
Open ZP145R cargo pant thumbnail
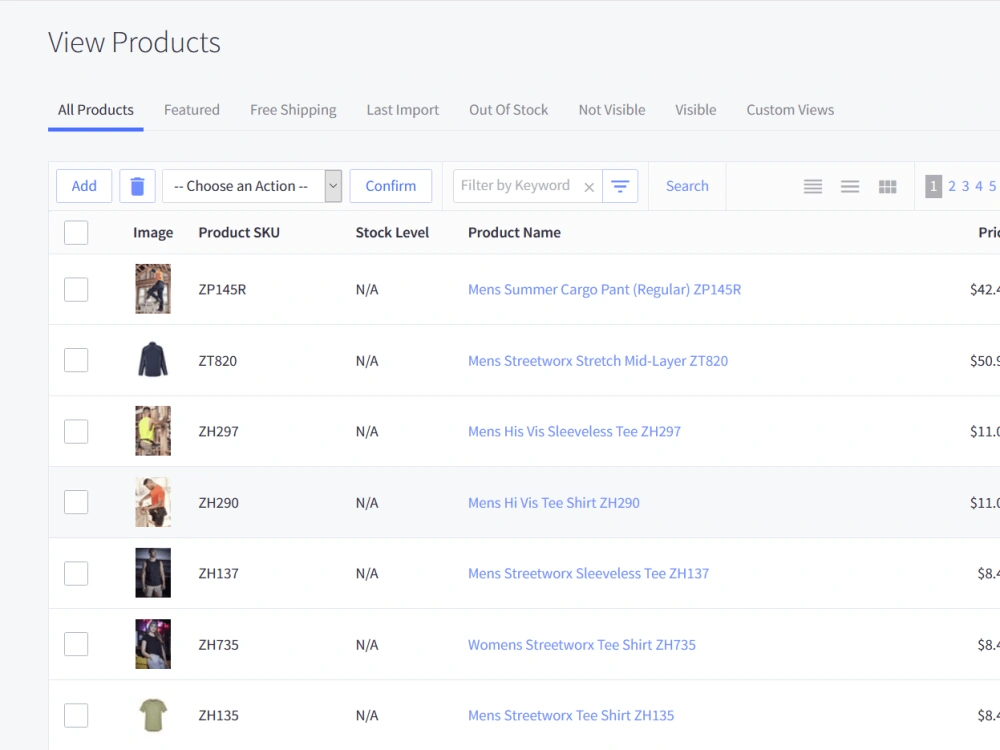click(153, 289)
